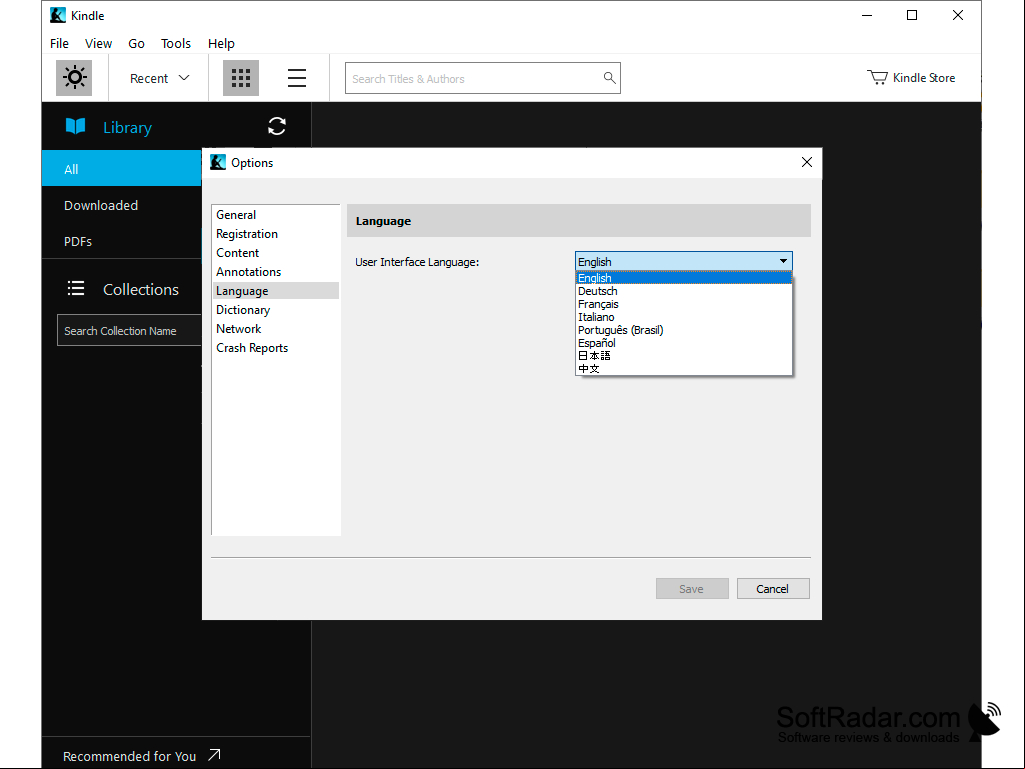Open the View menu
This screenshot has height=769, width=1025.
click(98, 43)
